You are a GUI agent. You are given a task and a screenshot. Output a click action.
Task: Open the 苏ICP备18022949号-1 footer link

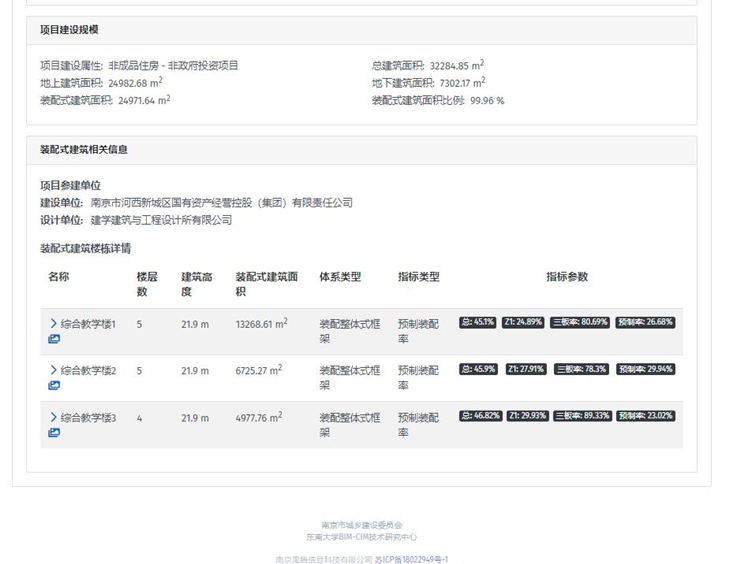(411, 560)
